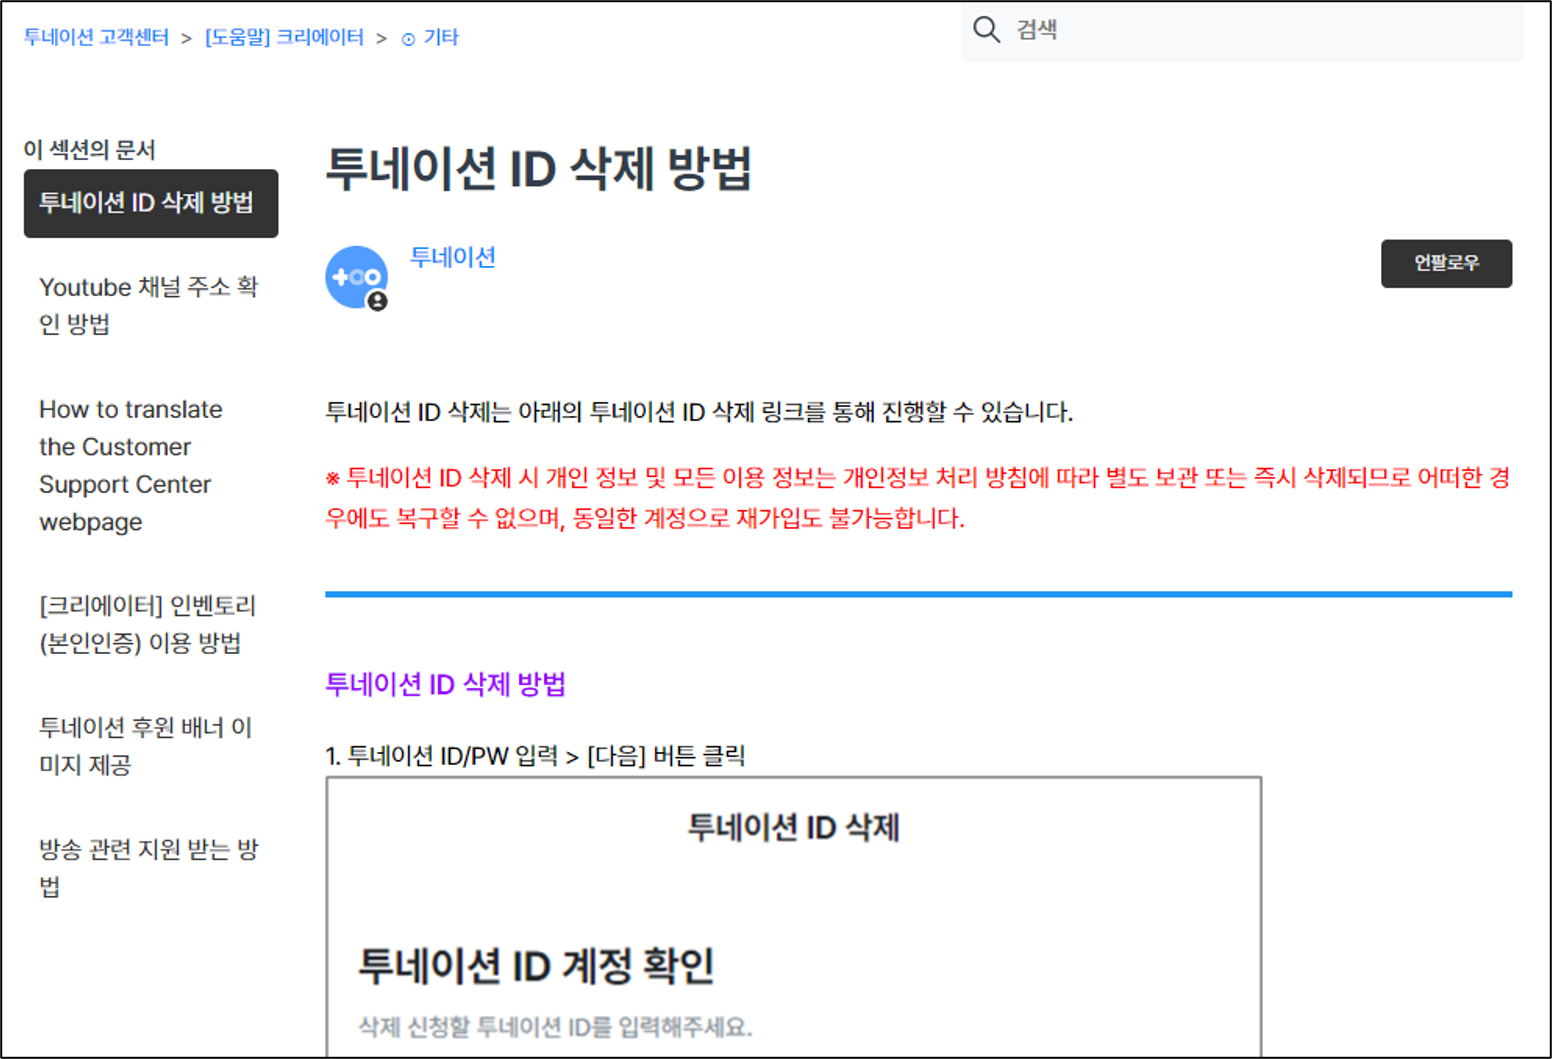
Task: Open sidebar article [크리에이터] 인벤토리(본인인증) 이용 방법
Action: [148, 624]
